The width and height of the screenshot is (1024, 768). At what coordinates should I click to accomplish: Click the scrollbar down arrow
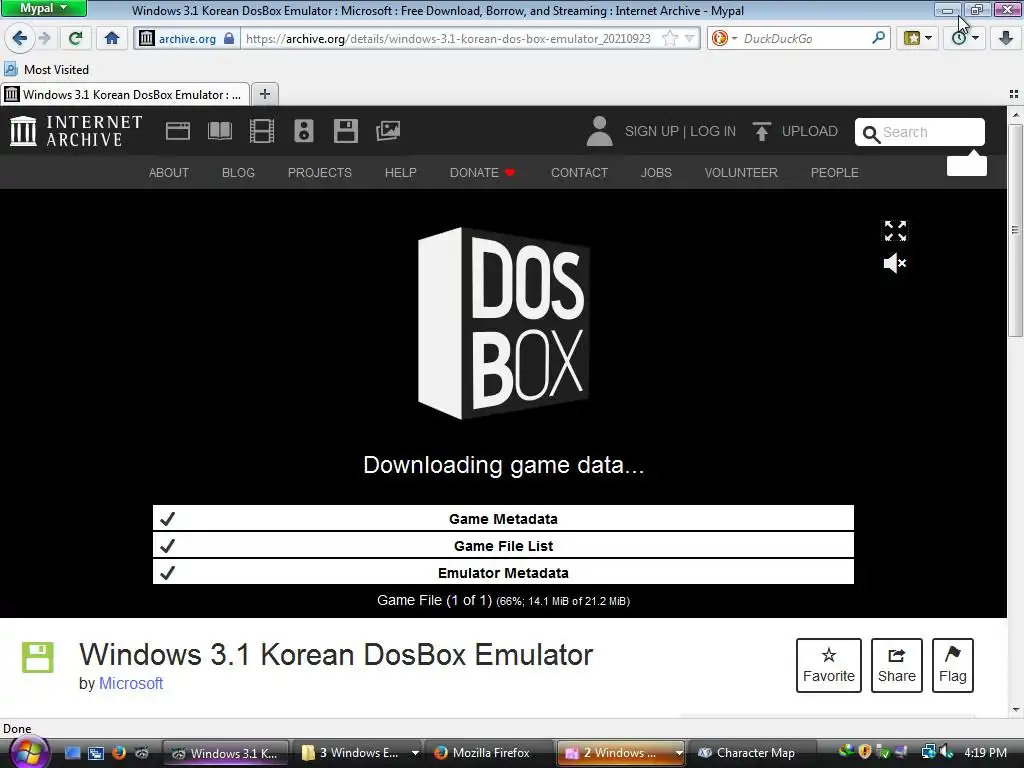(x=1015, y=710)
